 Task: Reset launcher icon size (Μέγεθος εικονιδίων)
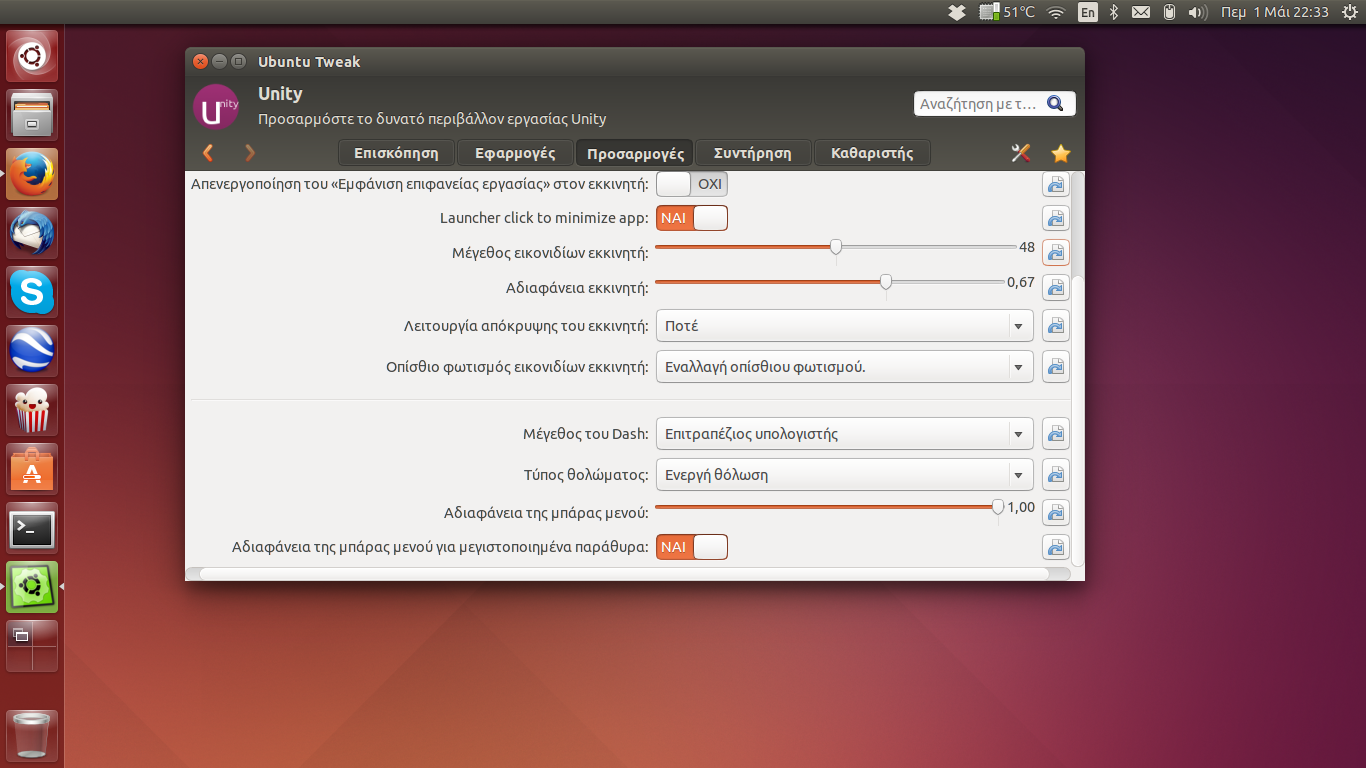(1056, 253)
